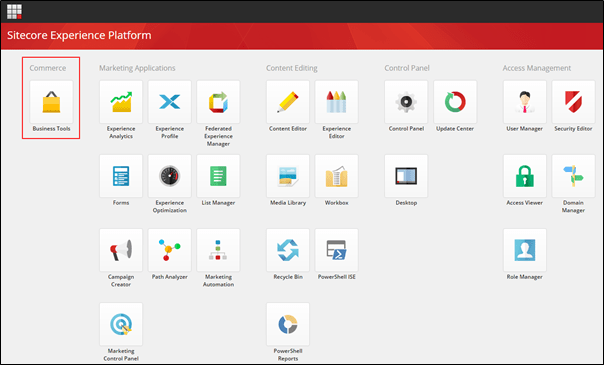Viewport: 604px width, 365px height.
Task: Click the Marketing Applications heading
Action: pos(137,68)
